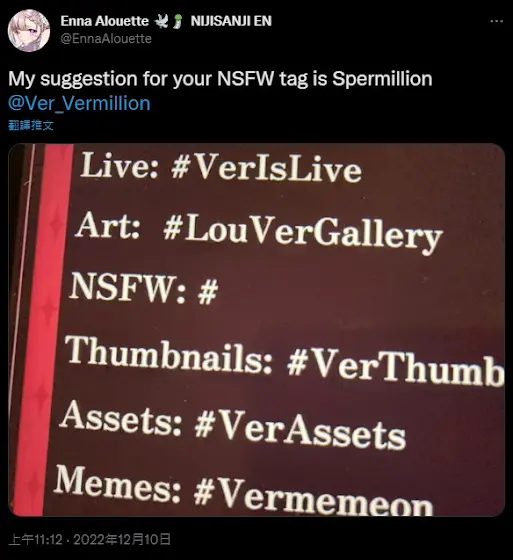Click the tweet text about NSFW tag
This screenshot has height=560, width=513.
(x=220, y=79)
